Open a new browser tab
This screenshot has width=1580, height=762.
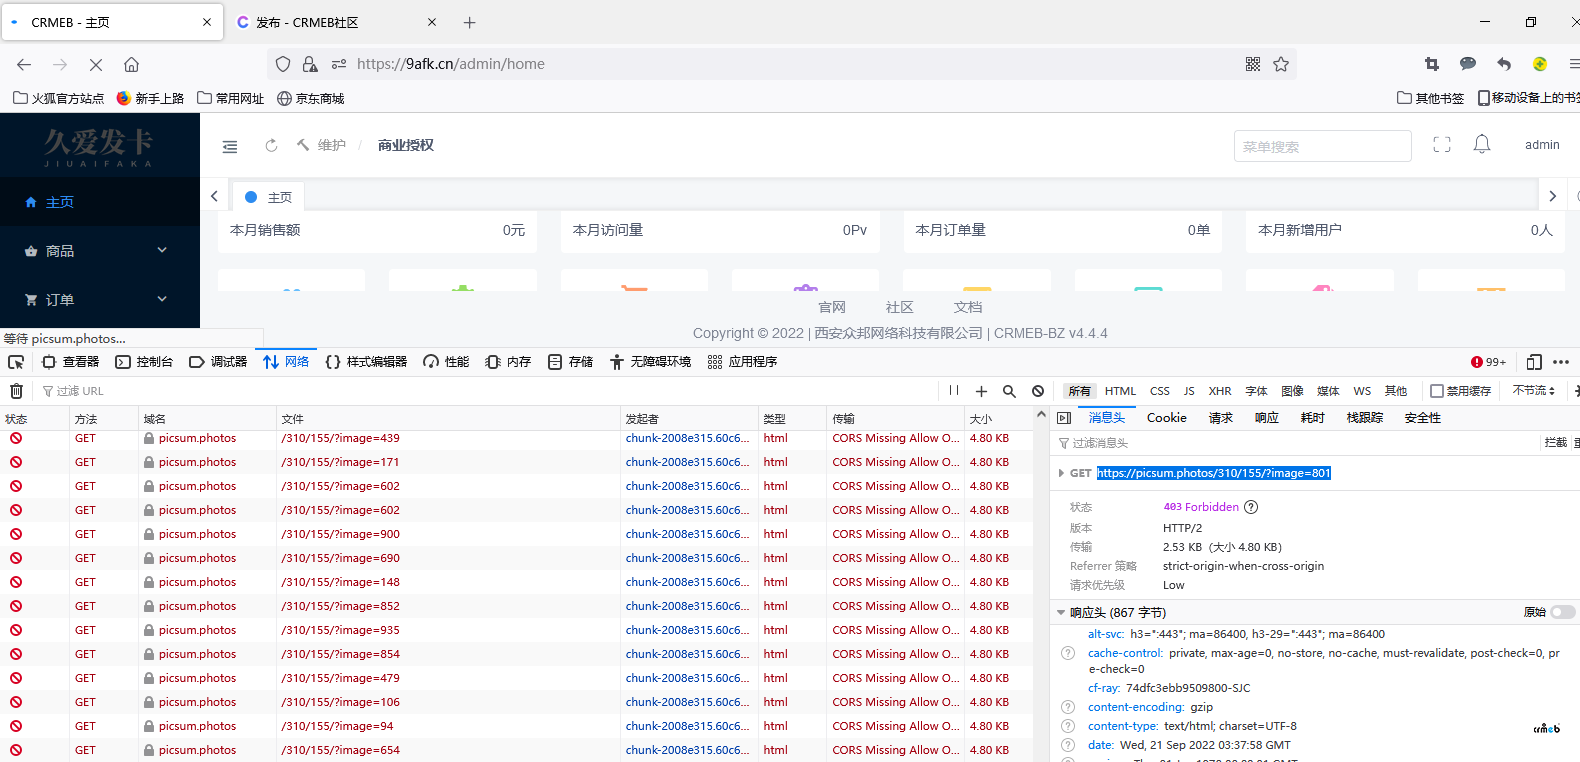coord(470,22)
